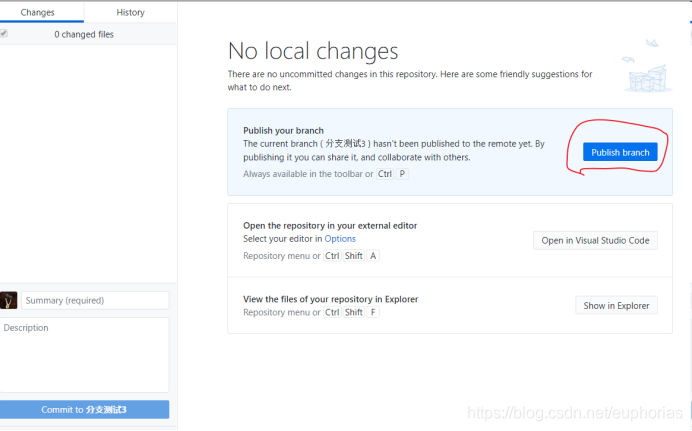
Task: Click the 'Publish your branch' title
Action: tap(283, 131)
